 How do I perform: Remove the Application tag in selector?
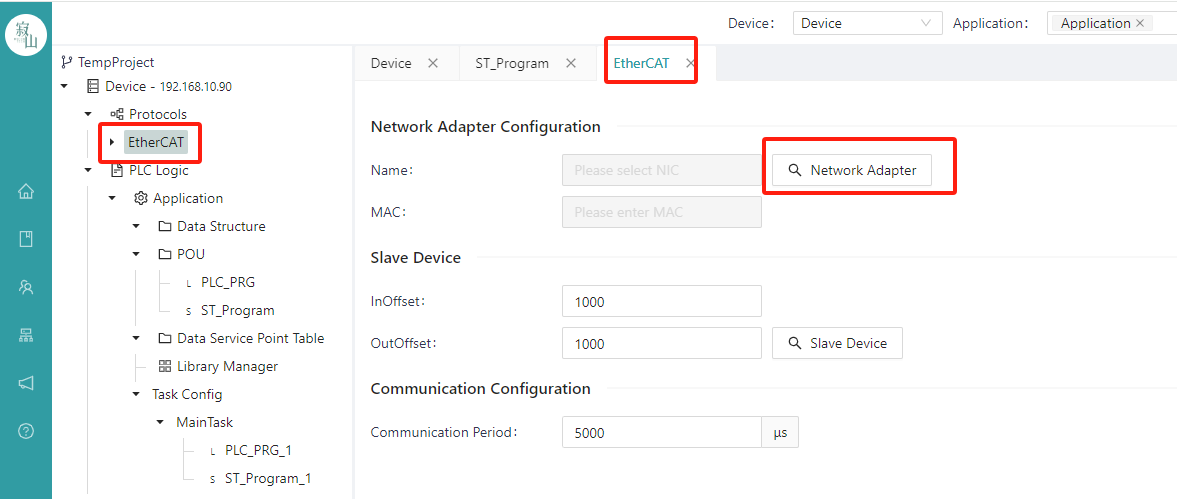[x=1139, y=23]
